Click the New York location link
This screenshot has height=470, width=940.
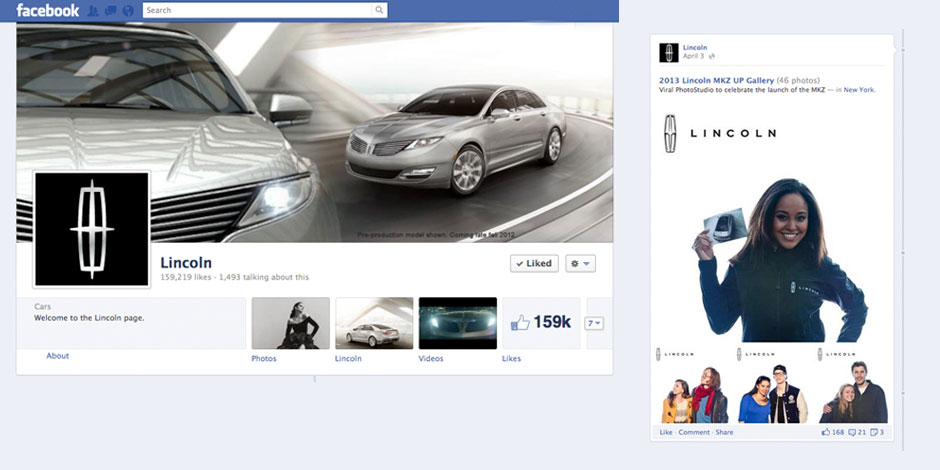[x=859, y=90]
